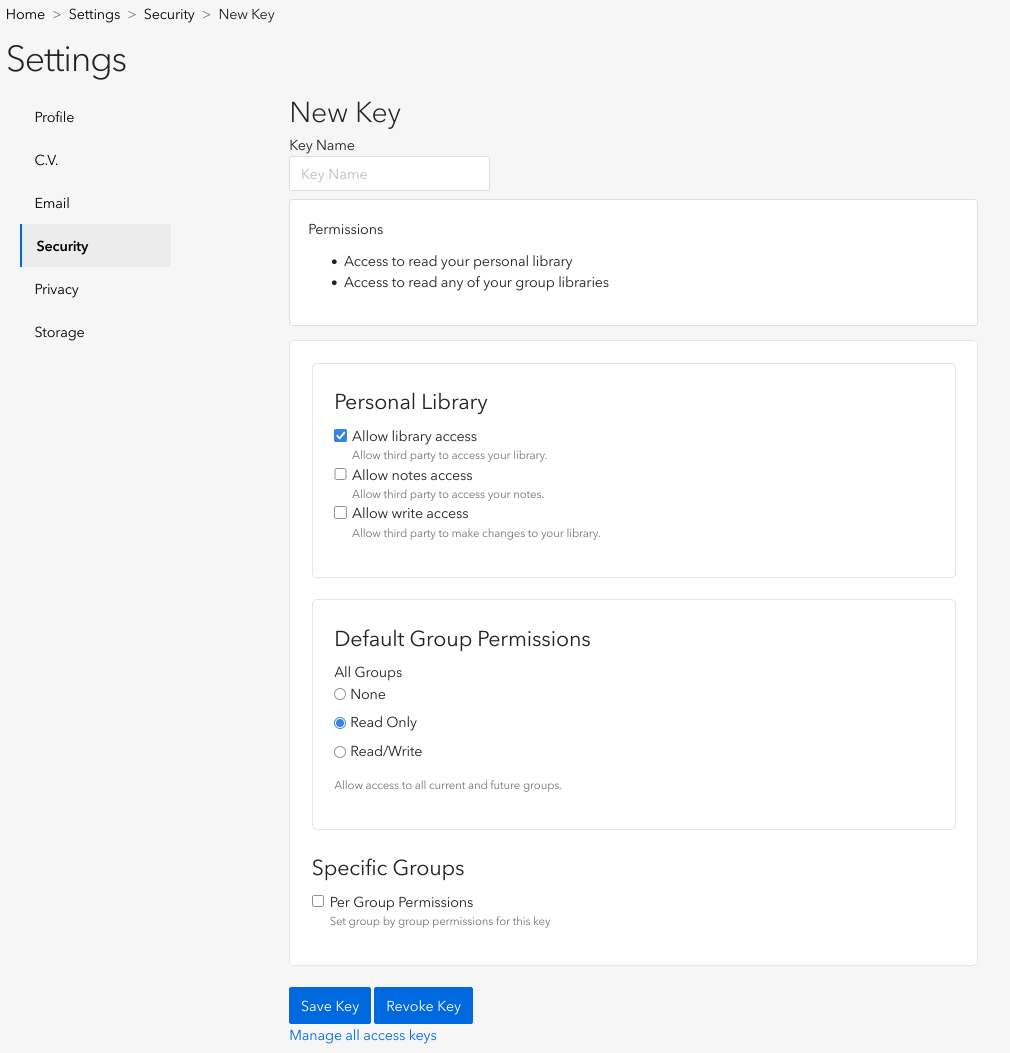1010x1053 pixels.
Task: Check the Allow library access checkbox
Action: [x=341, y=436]
